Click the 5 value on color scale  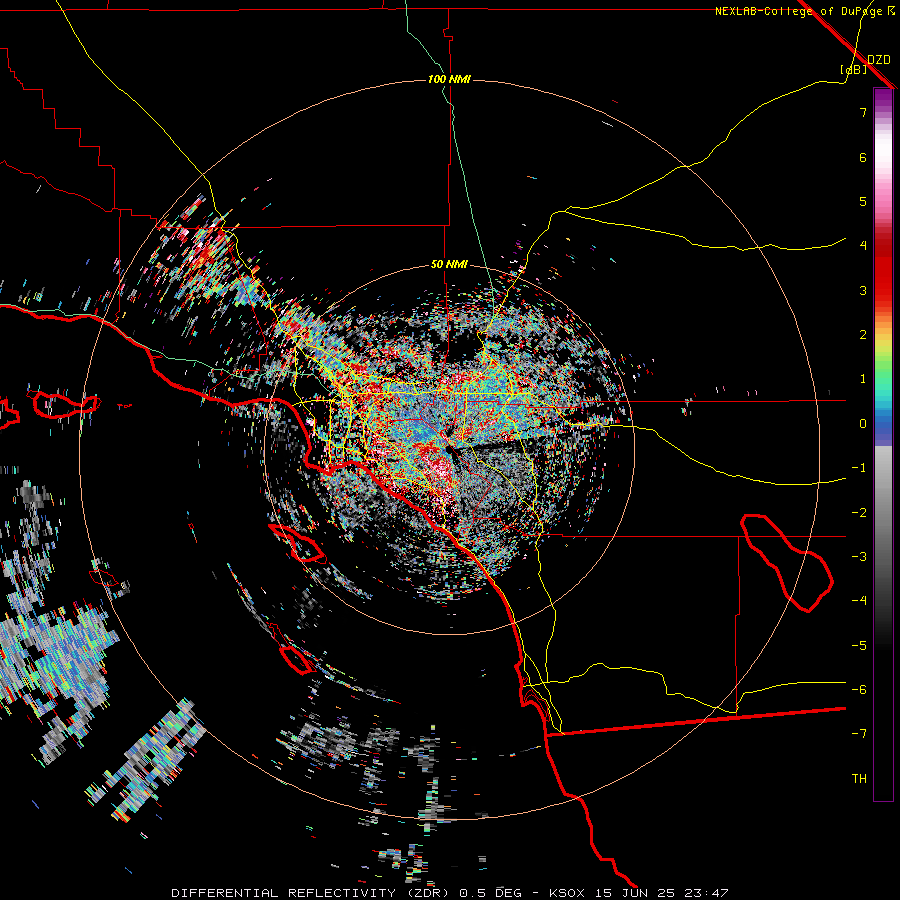(x=863, y=201)
